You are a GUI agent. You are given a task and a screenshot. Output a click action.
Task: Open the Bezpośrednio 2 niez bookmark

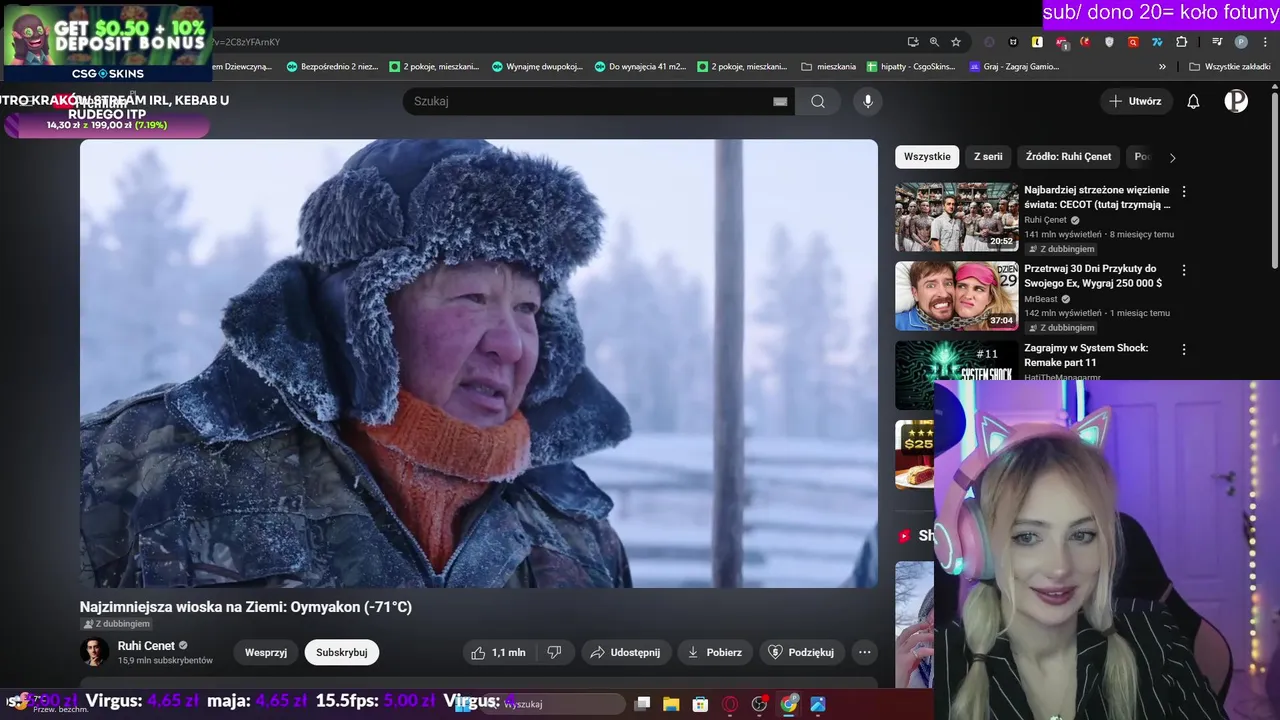pos(332,67)
